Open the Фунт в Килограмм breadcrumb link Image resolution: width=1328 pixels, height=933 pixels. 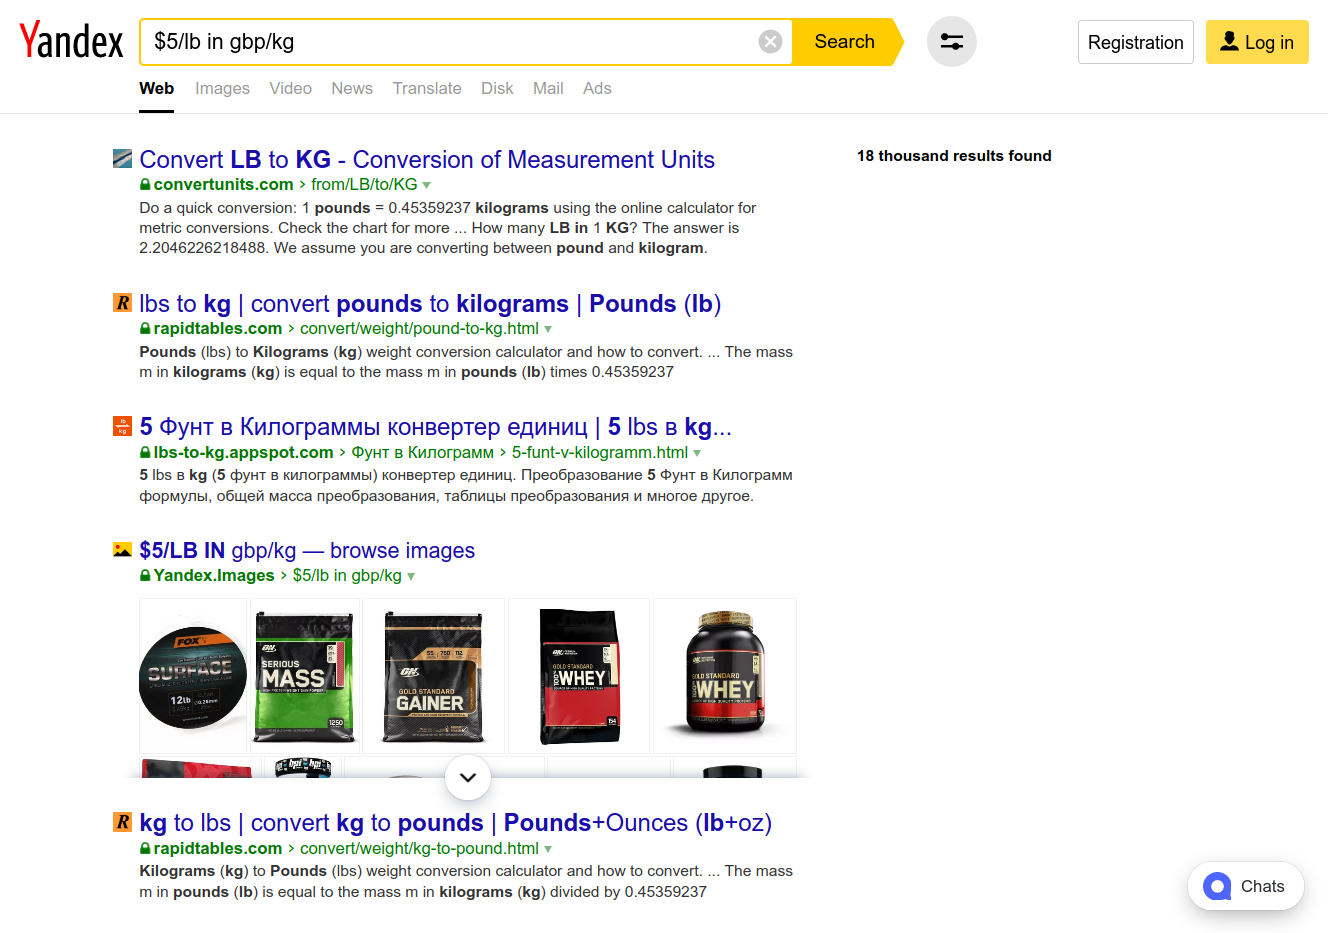click(422, 452)
